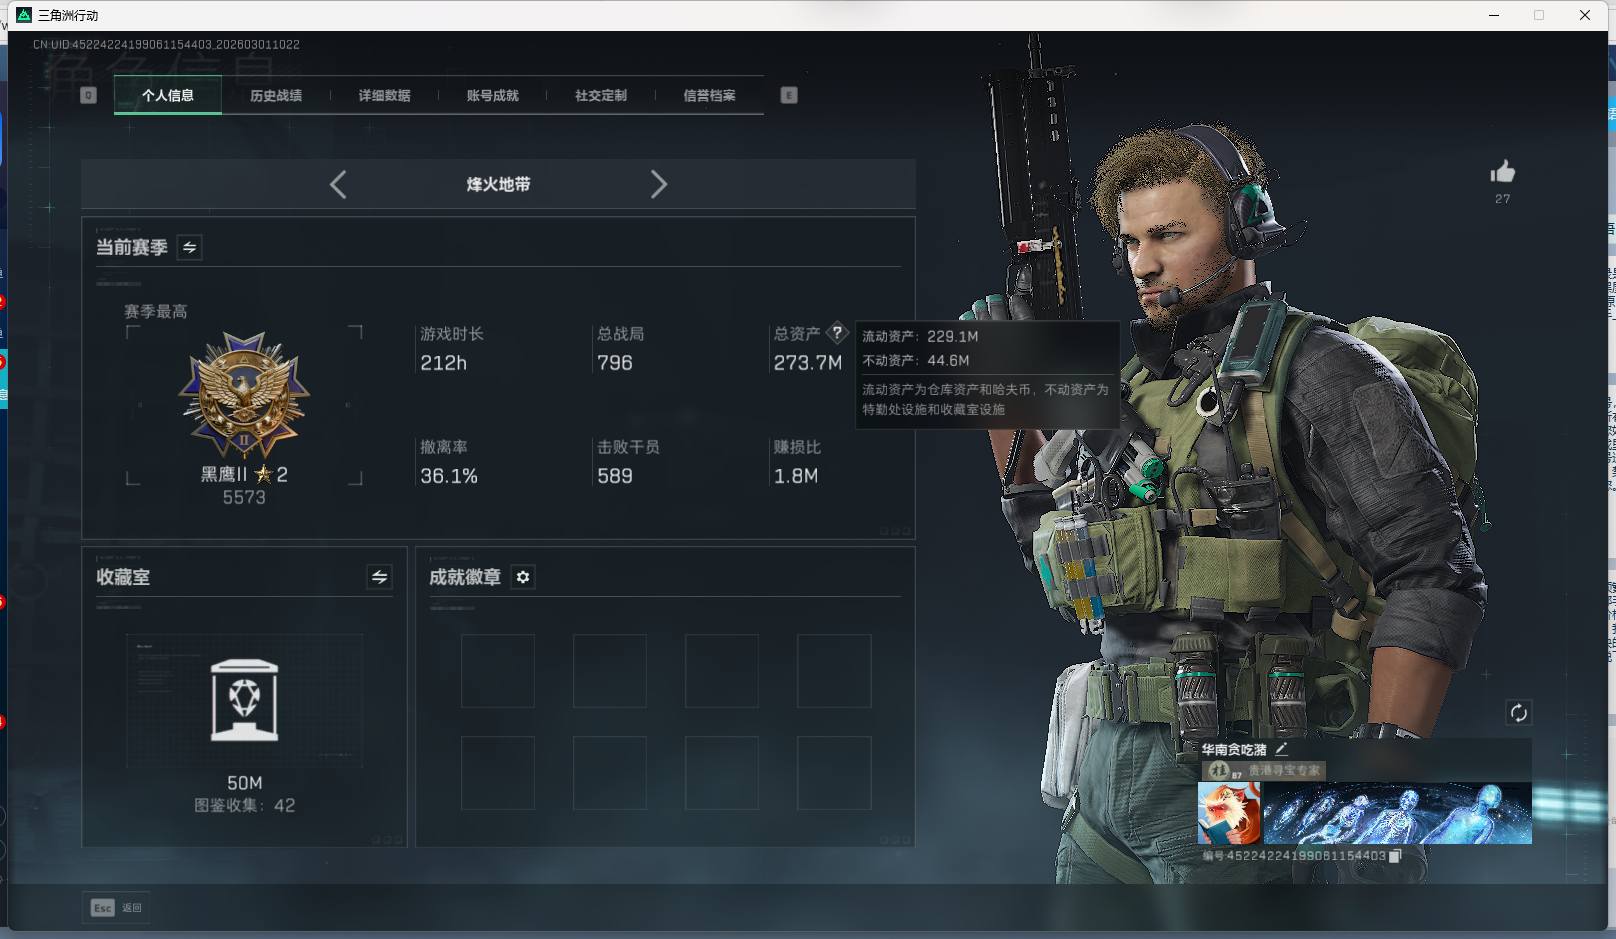Click the CN UID text at top
The width and height of the screenshot is (1616, 939).
click(166, 44)
